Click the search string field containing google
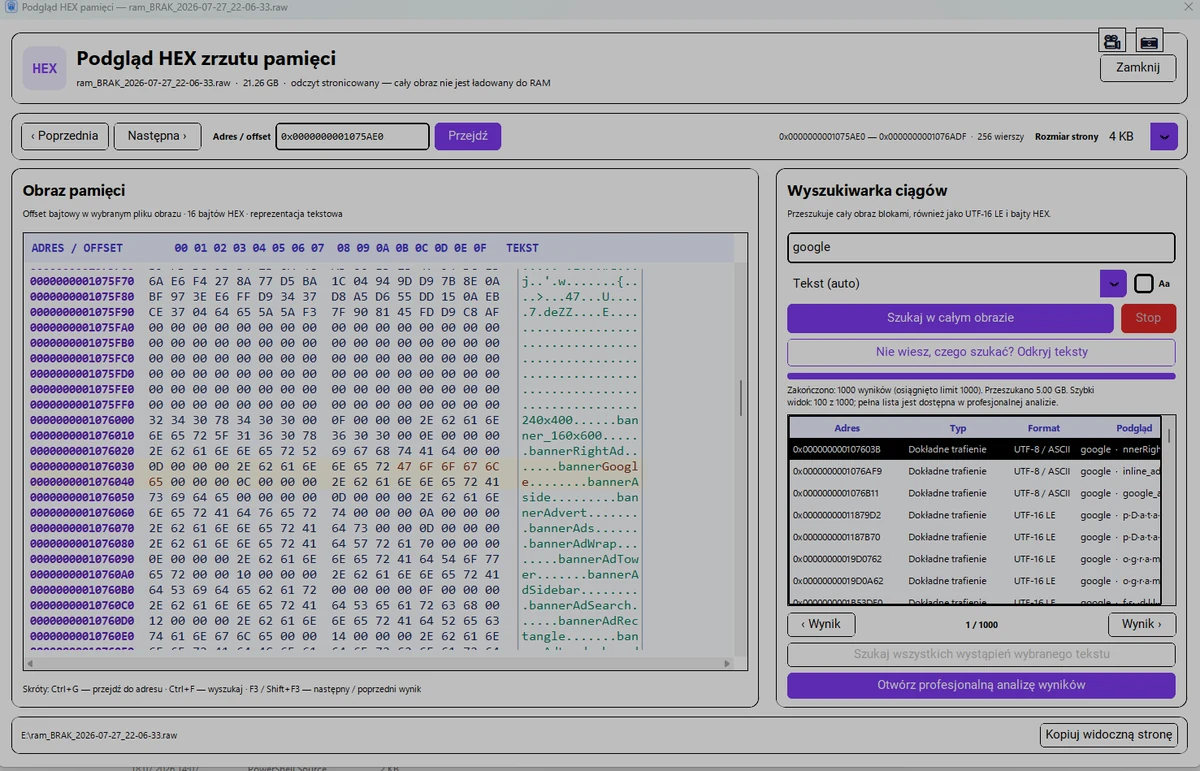This screenshot has width=1200, height=771. pyautogui.click(x=981, y=247)
